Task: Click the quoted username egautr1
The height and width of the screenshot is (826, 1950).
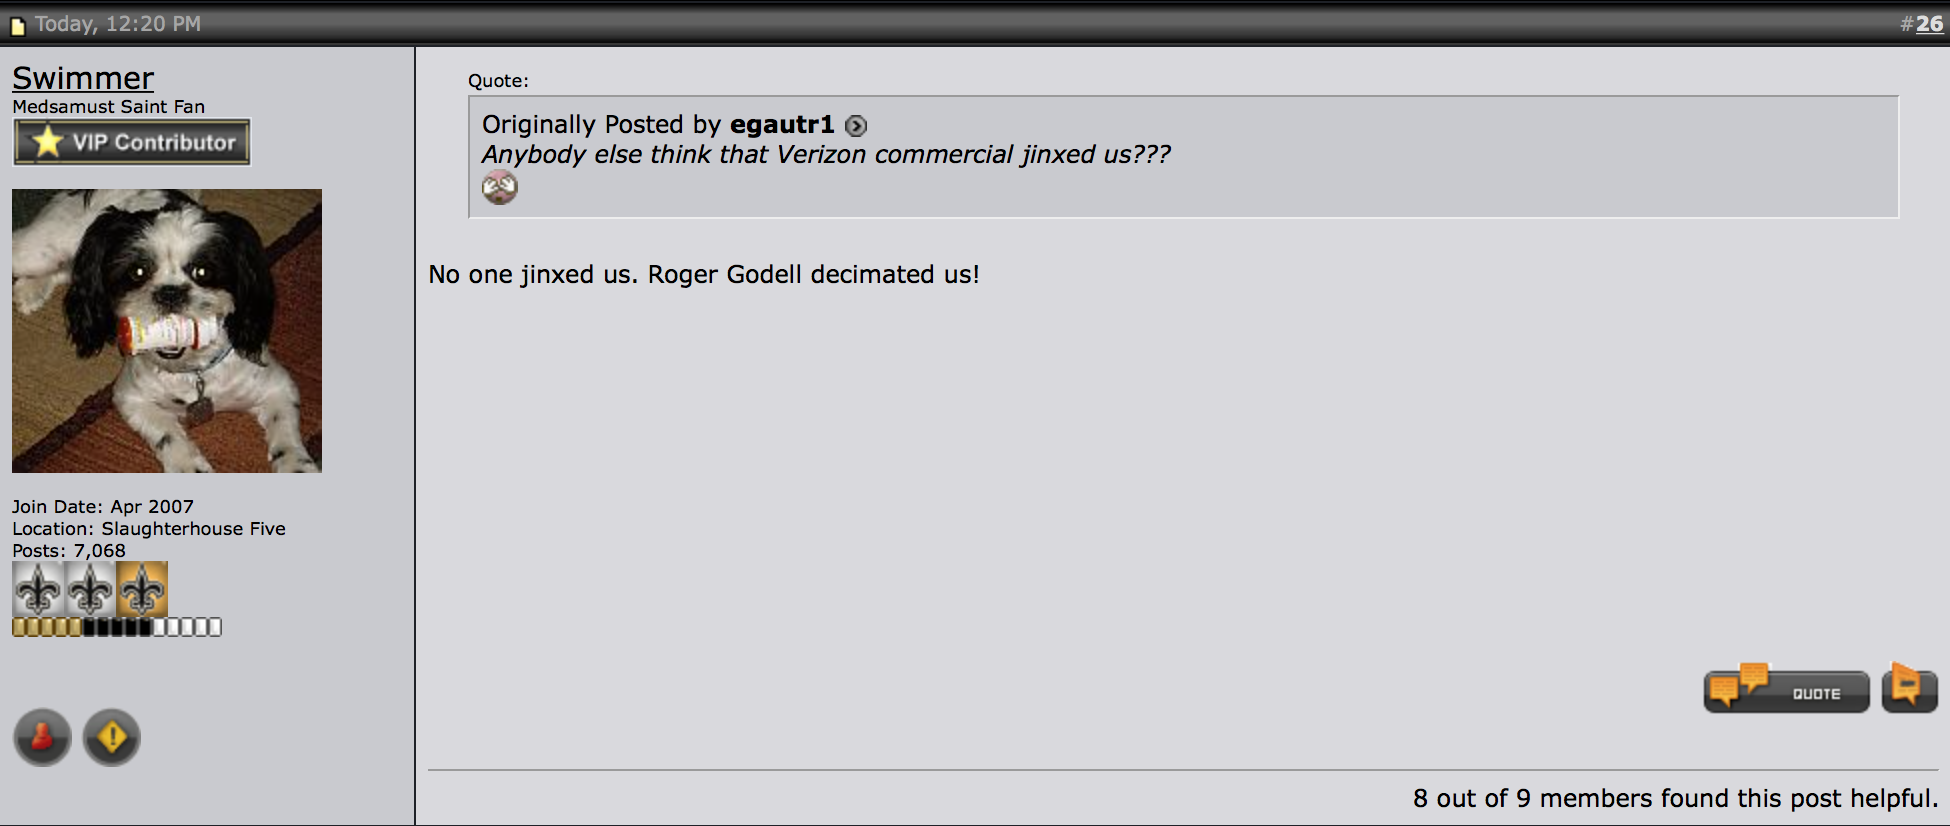Action: pyautogui.click(x=782, y=124)
